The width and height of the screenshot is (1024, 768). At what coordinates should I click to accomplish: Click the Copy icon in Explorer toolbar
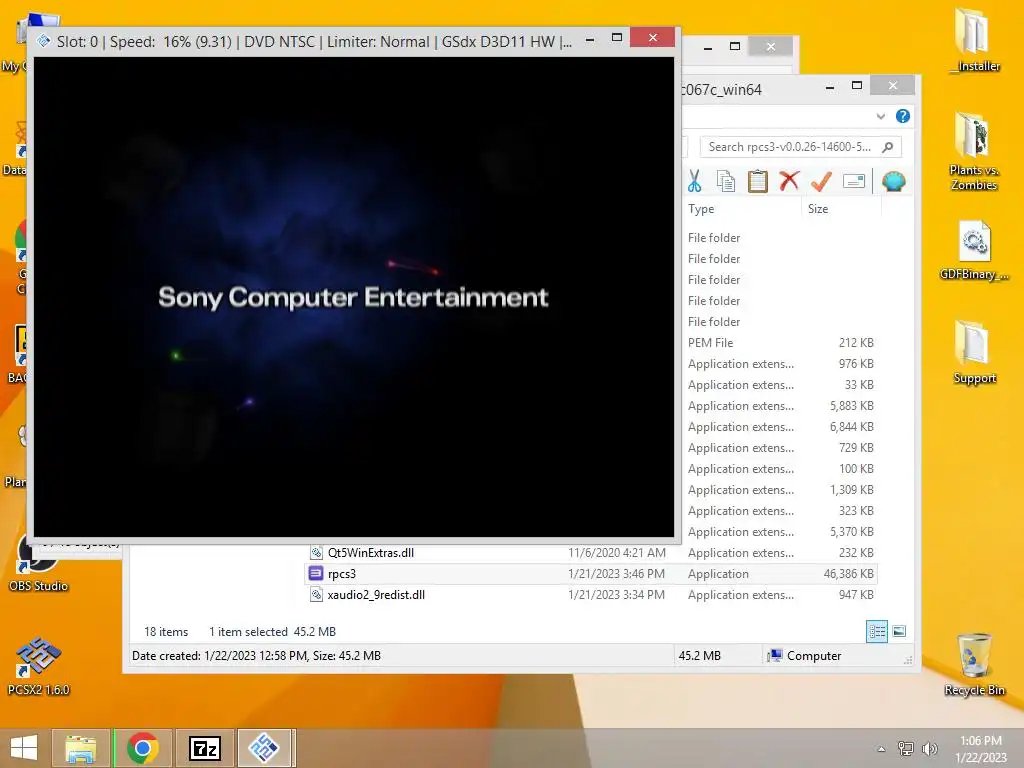click(x=726, y=181)
